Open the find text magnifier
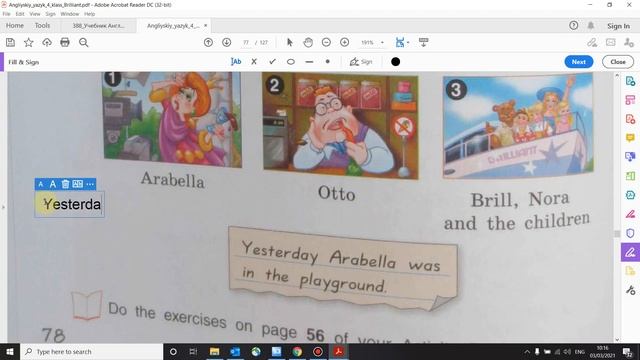Image resolution: width=640 pixels, height=360 pixels. [84, 42]
